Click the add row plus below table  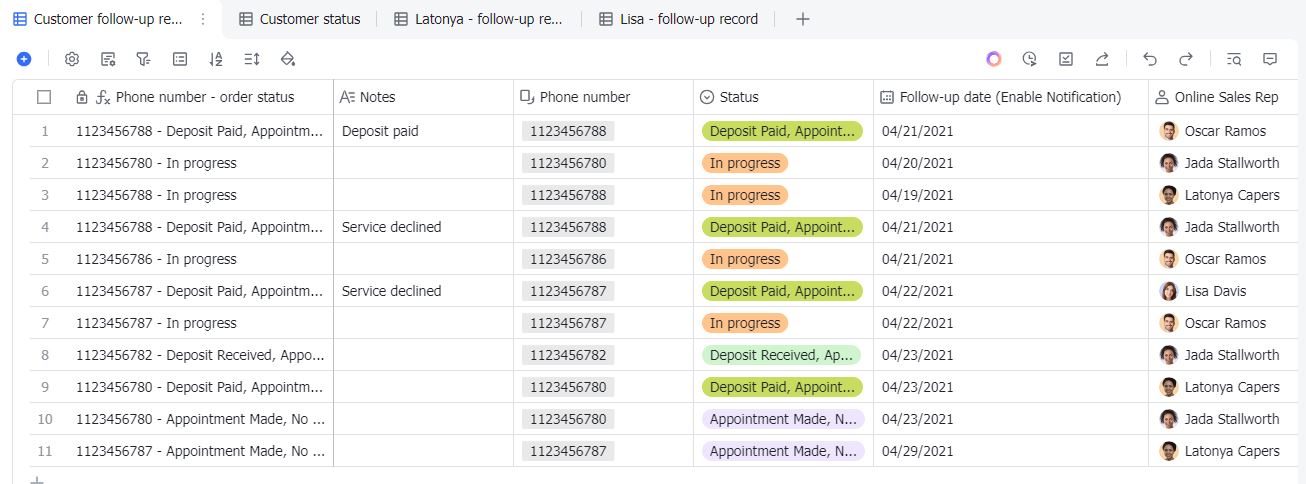pos(37,480)
